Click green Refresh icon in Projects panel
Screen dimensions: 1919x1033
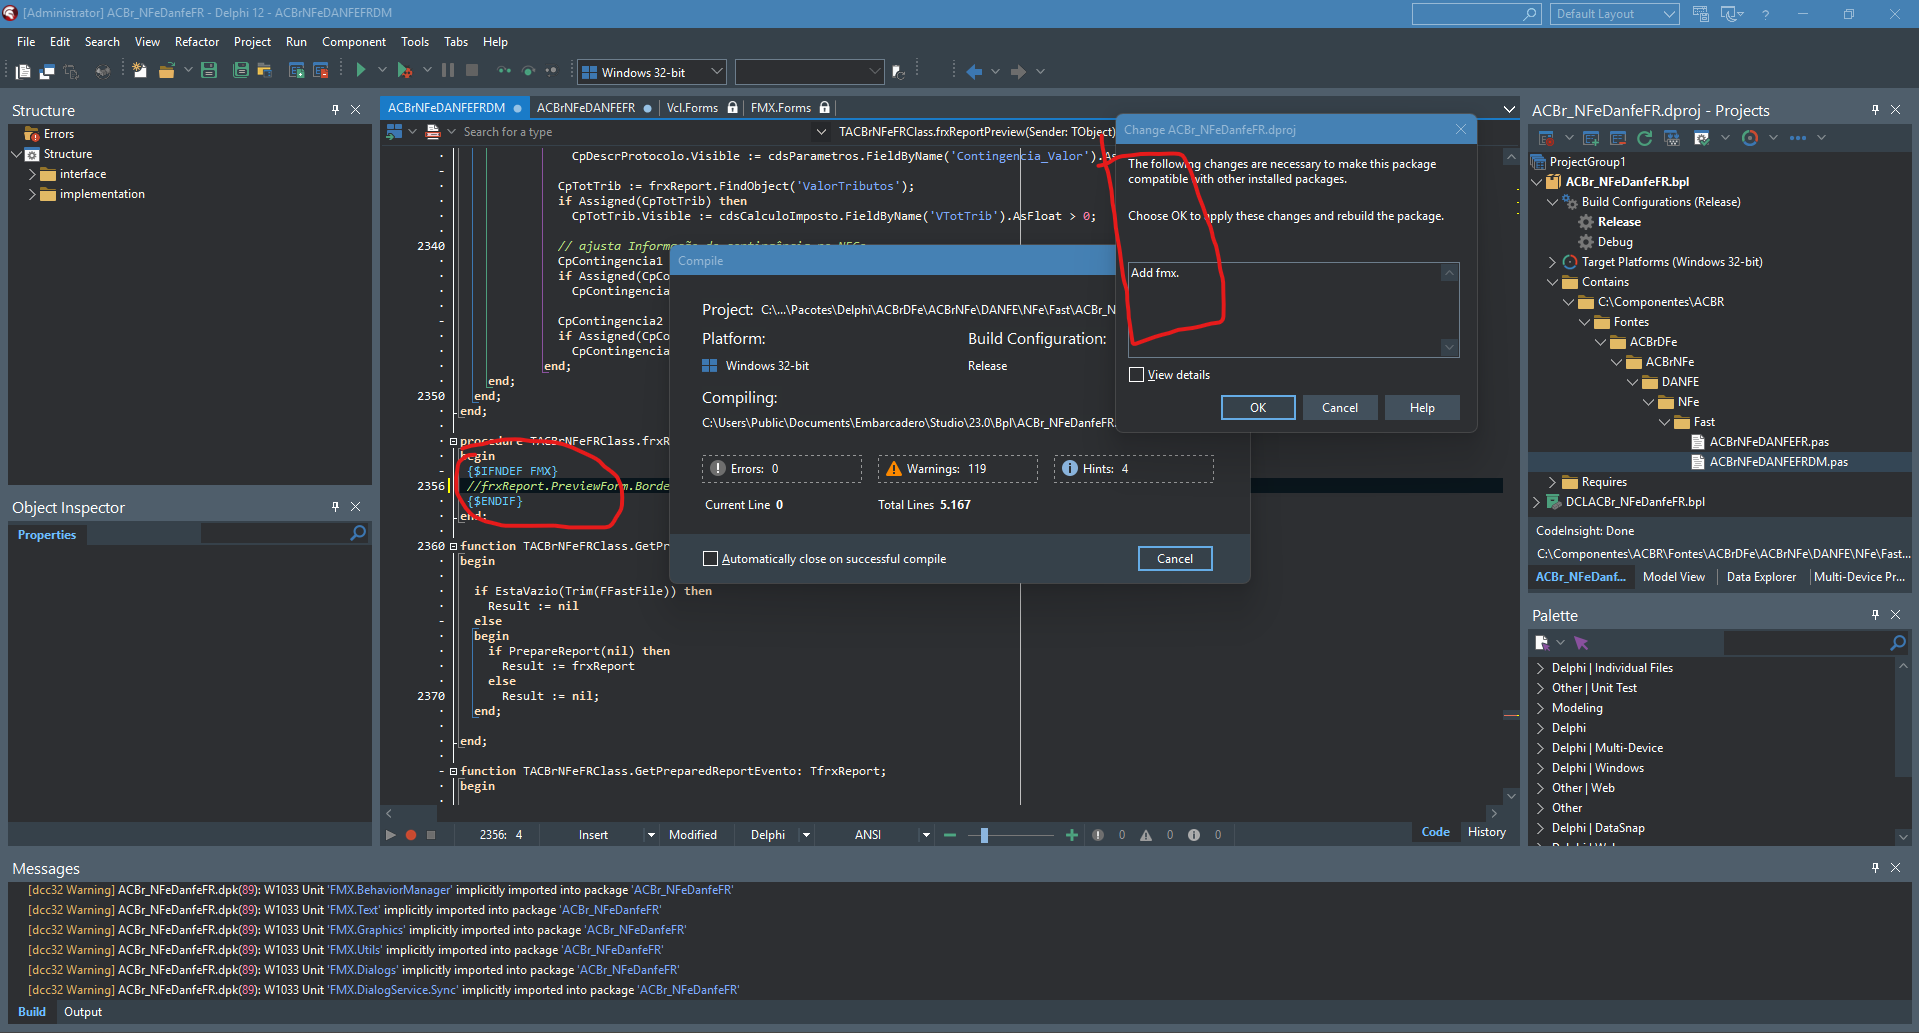point(1644,138)
